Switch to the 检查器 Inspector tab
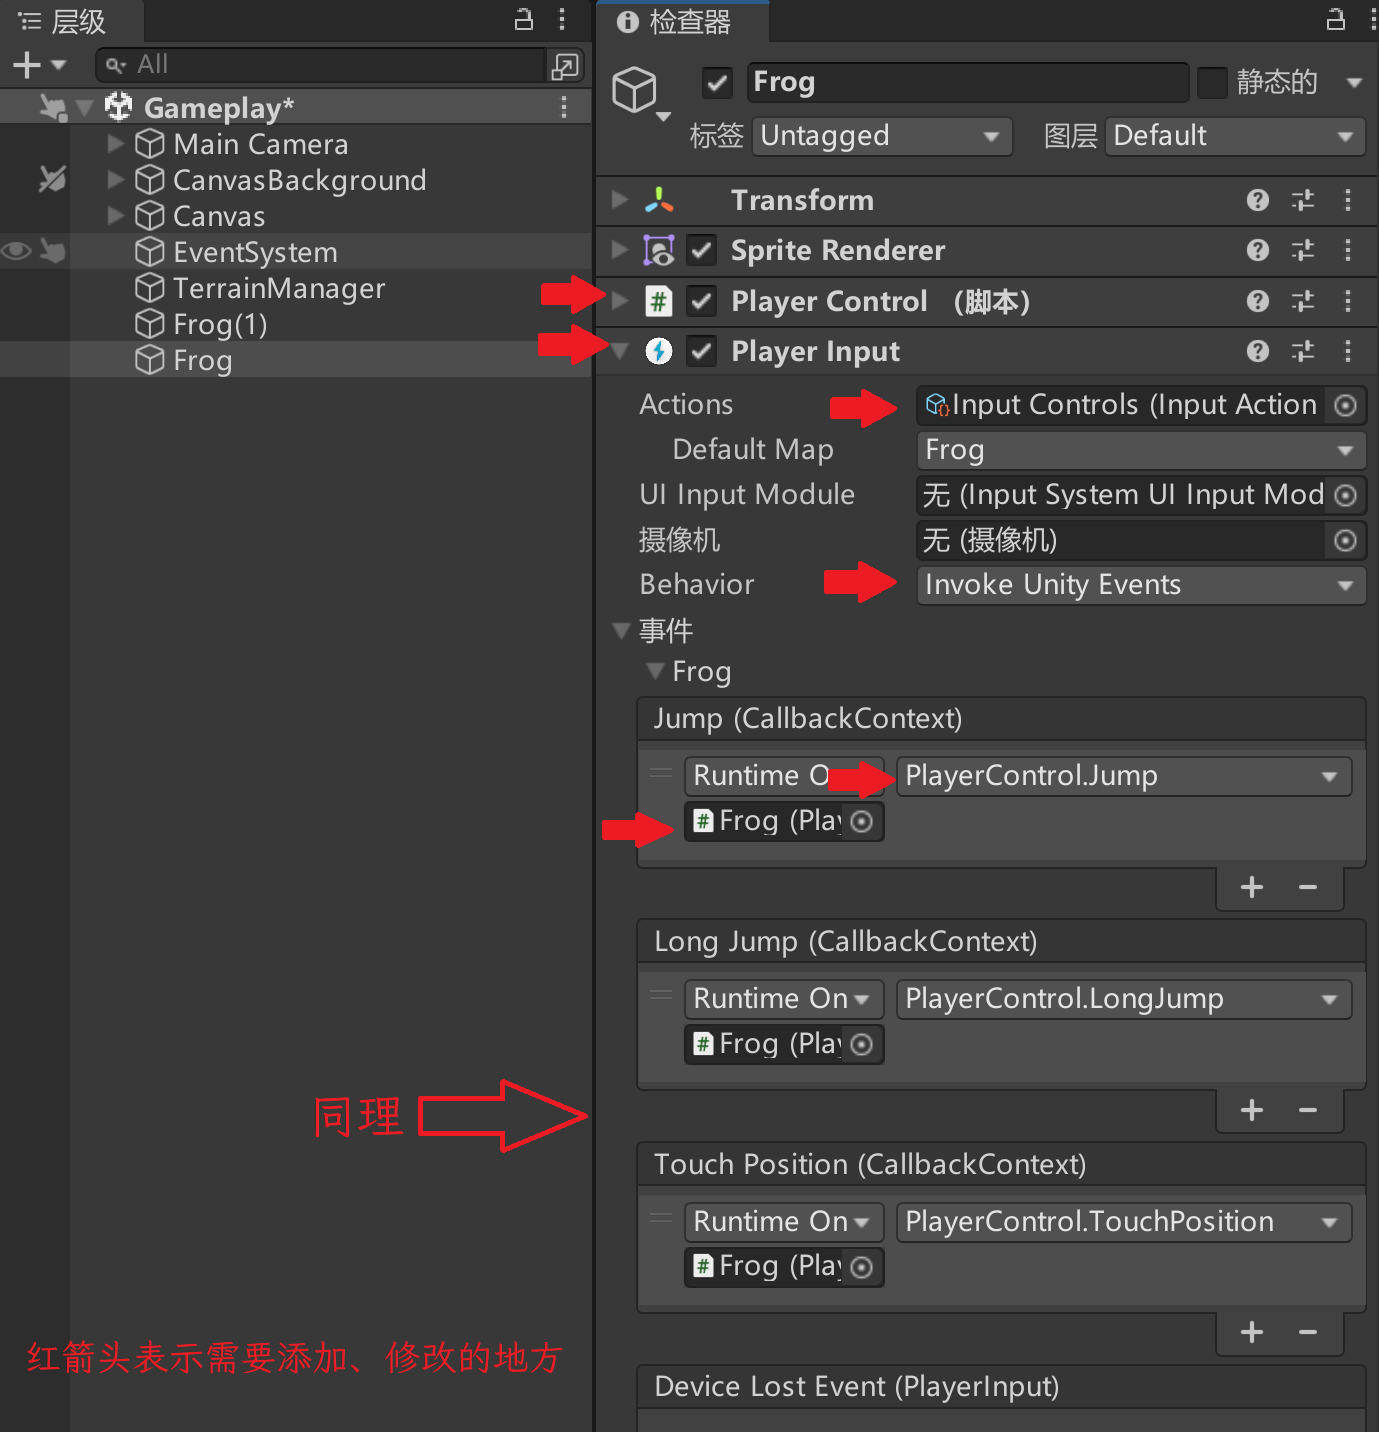Screen dimensions: 1379x1432 [x=675, y=21]
